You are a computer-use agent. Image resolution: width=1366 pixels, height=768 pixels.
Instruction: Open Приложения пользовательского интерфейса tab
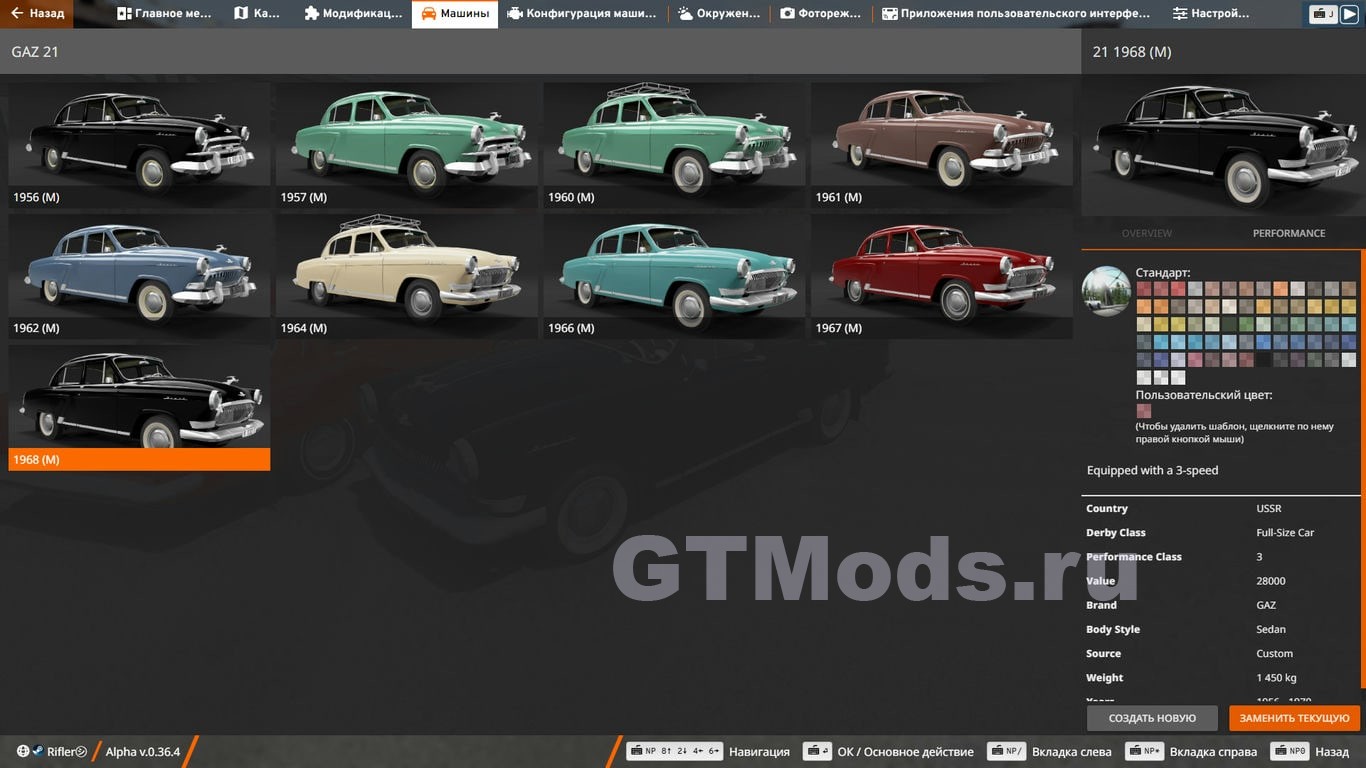pyautogui.click(x=1016, y=14)
